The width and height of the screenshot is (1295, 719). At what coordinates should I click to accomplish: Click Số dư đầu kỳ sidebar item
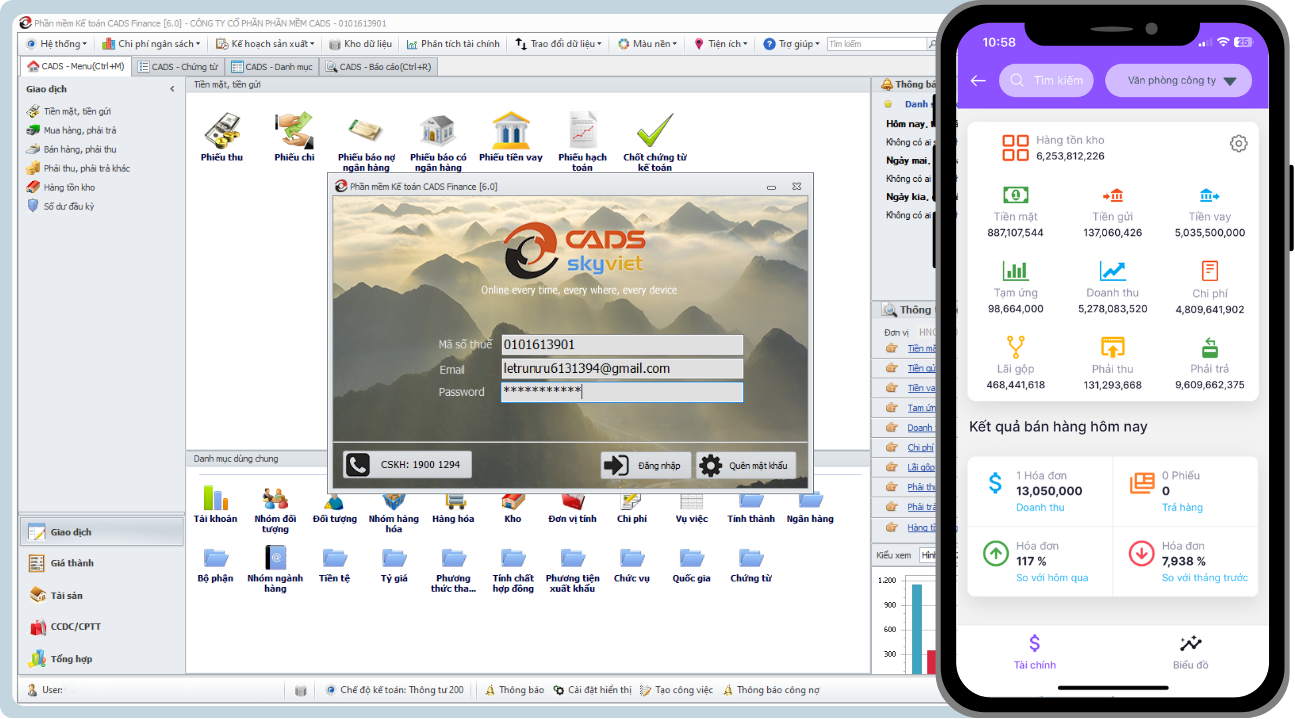click(61, 206)
